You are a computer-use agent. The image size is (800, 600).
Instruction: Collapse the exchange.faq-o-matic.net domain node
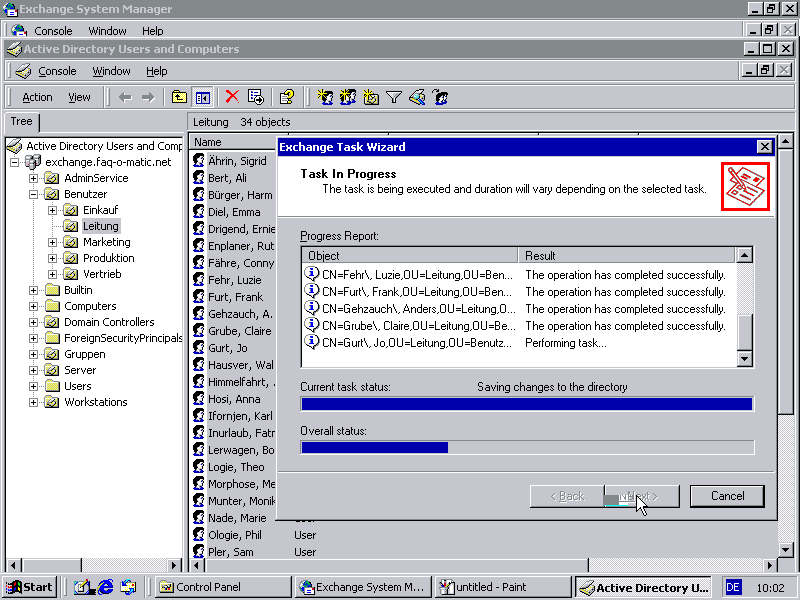[x=14, y=162]
